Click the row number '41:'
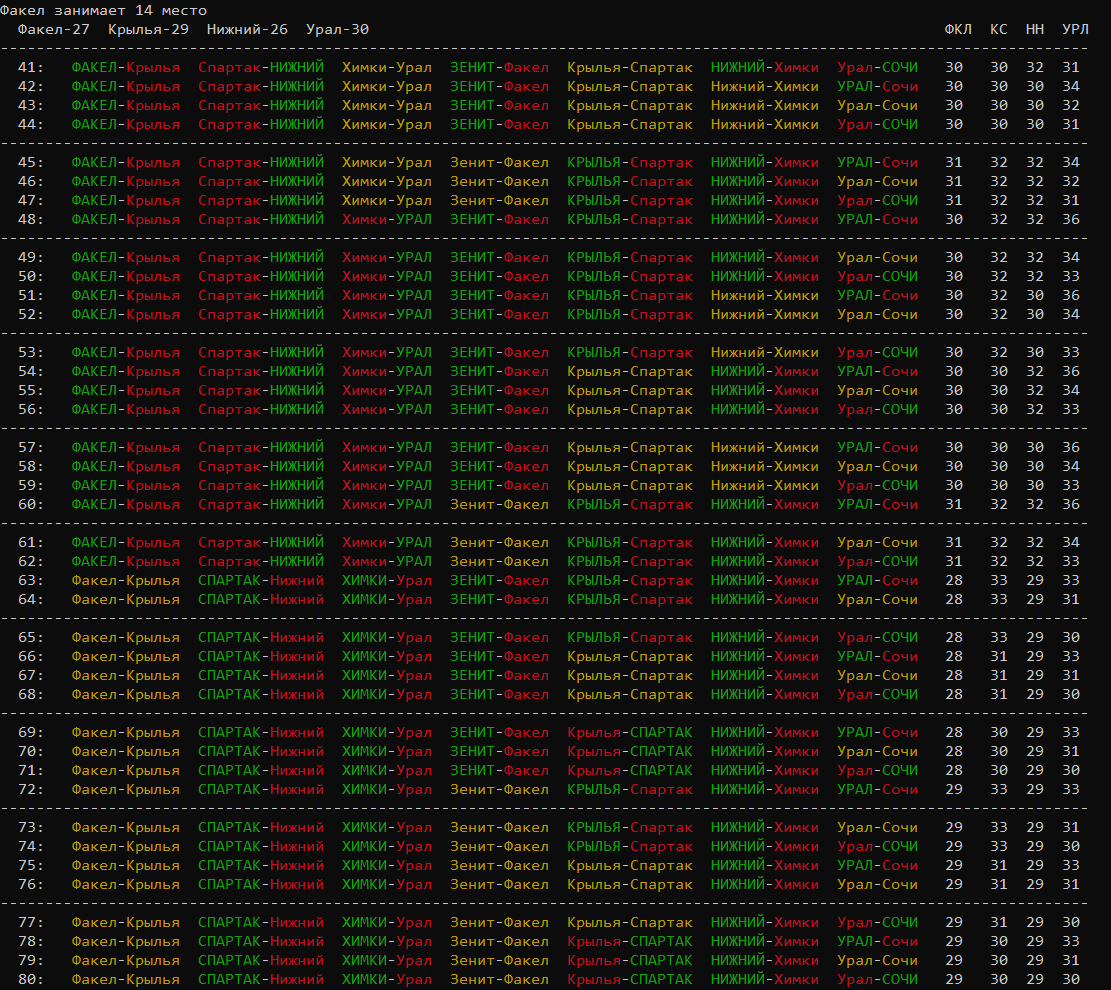This screenshot has width=1111, height=990. point(31,67)
